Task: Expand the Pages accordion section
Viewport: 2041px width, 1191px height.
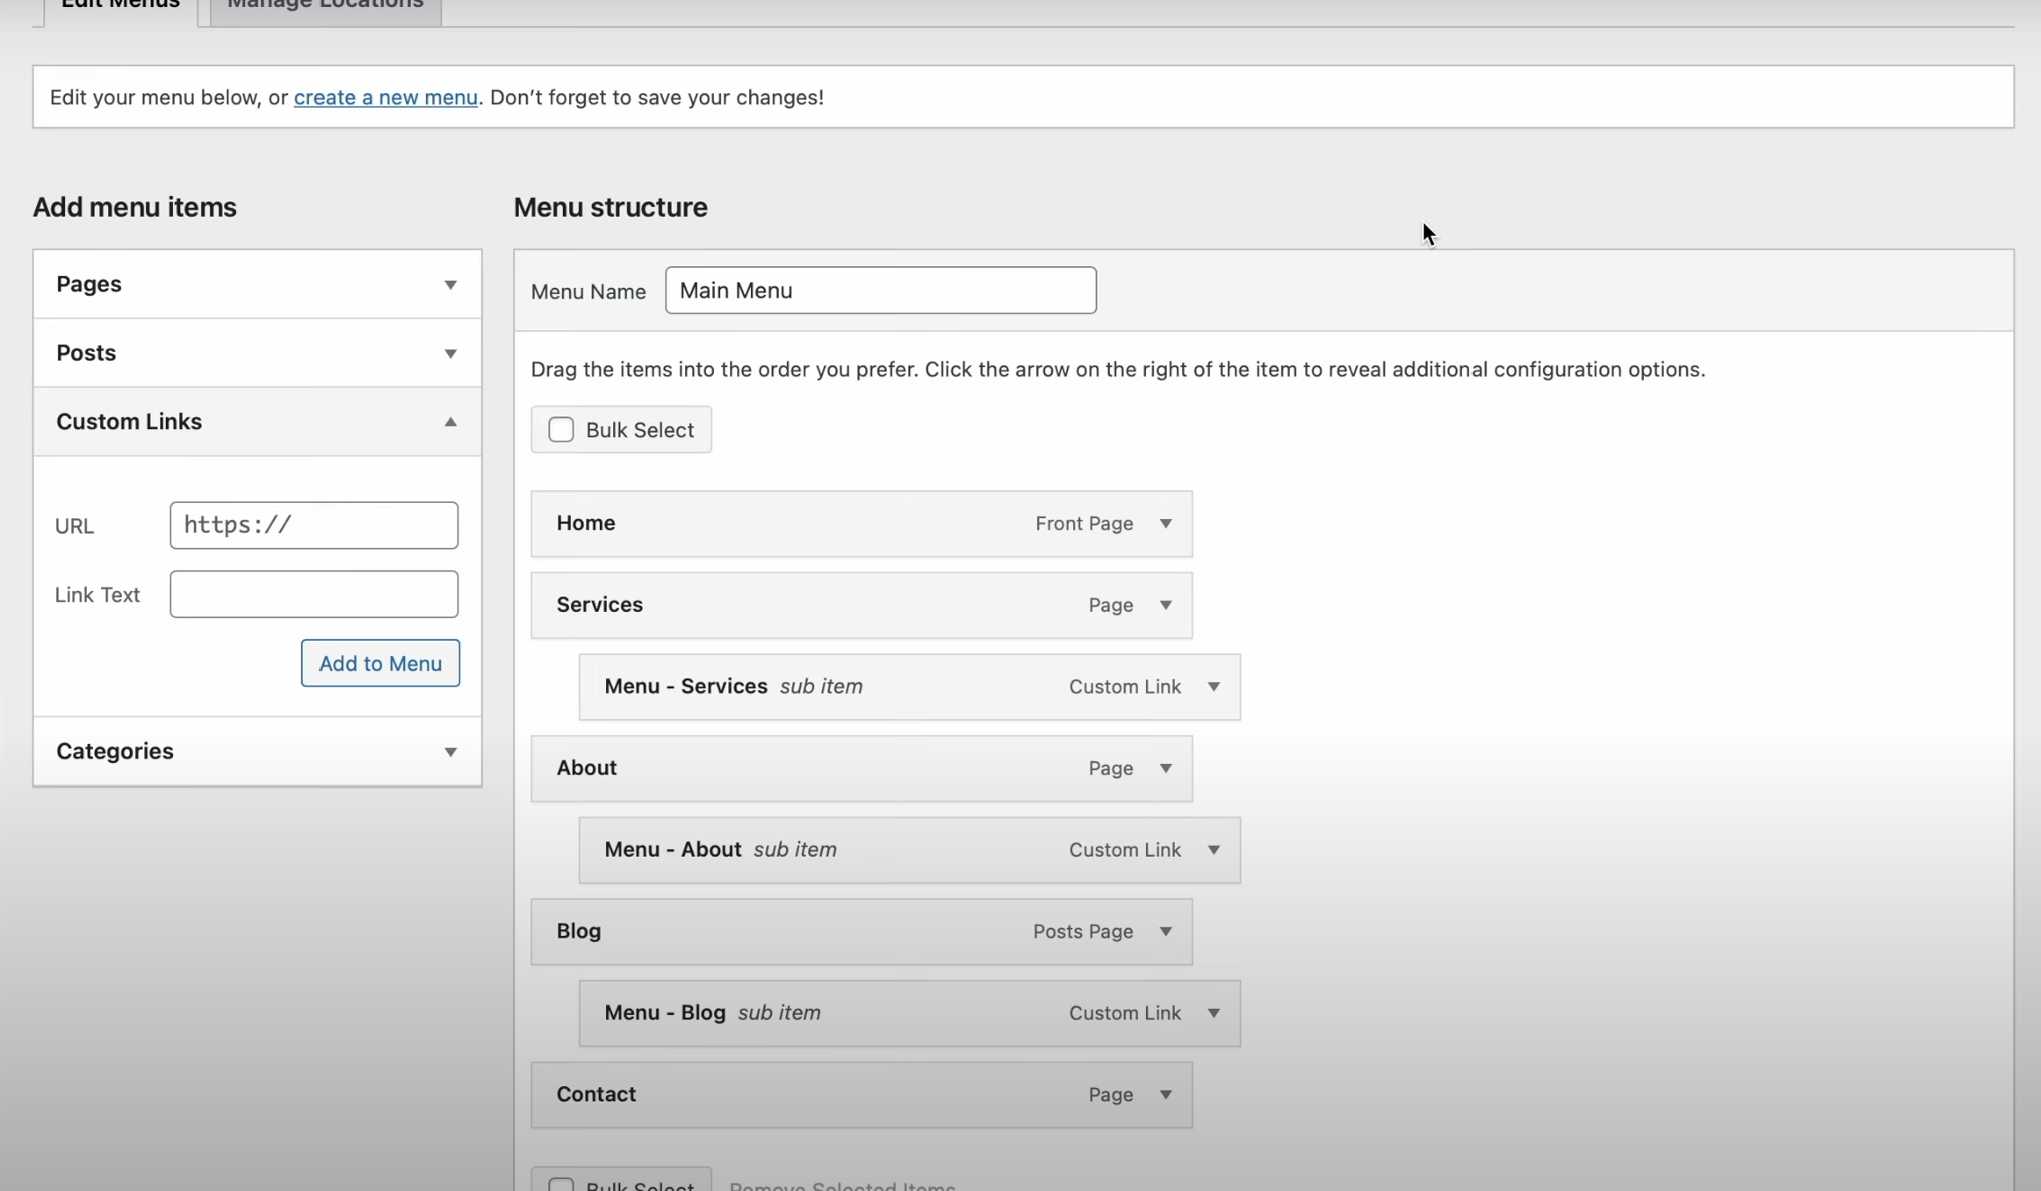Action: [x=450, y=285]
